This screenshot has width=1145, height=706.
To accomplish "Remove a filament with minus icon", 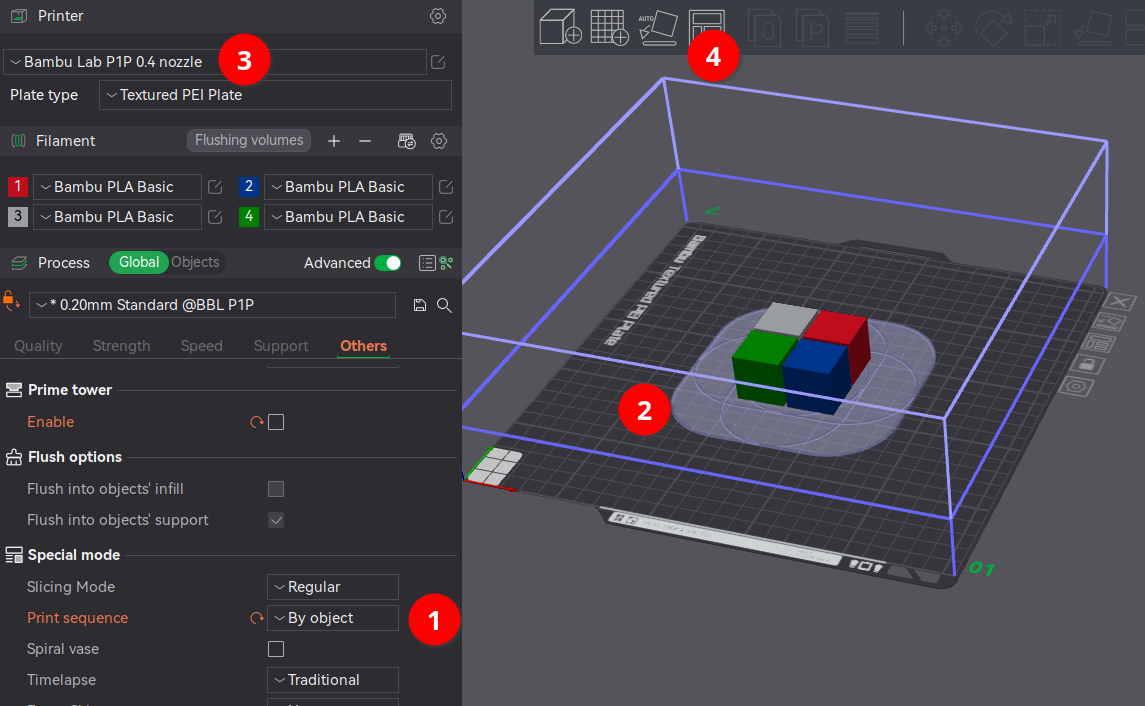I will pyautogui.click(x=365, y=141).
